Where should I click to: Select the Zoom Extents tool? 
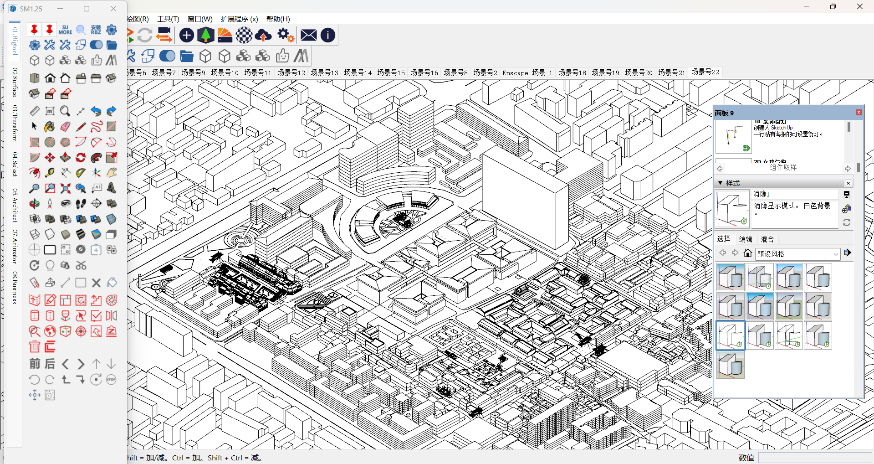65,188
